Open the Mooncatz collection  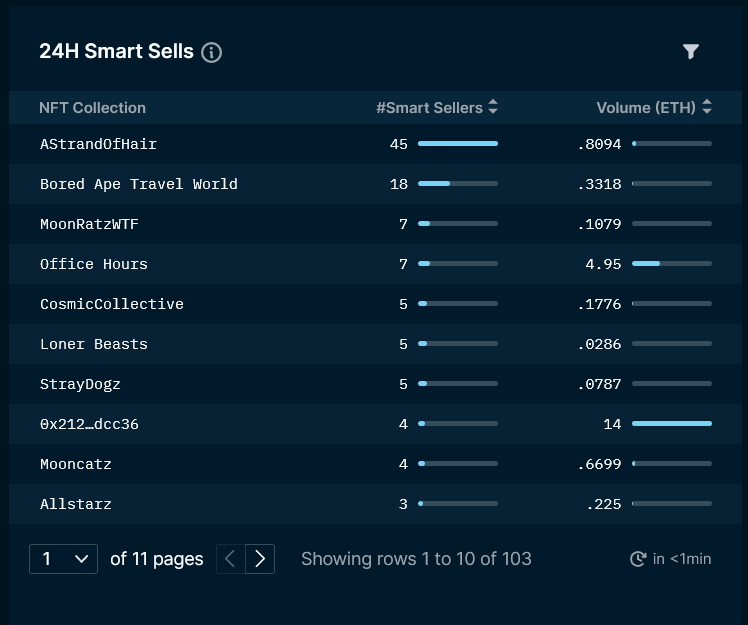pos(76,464)
